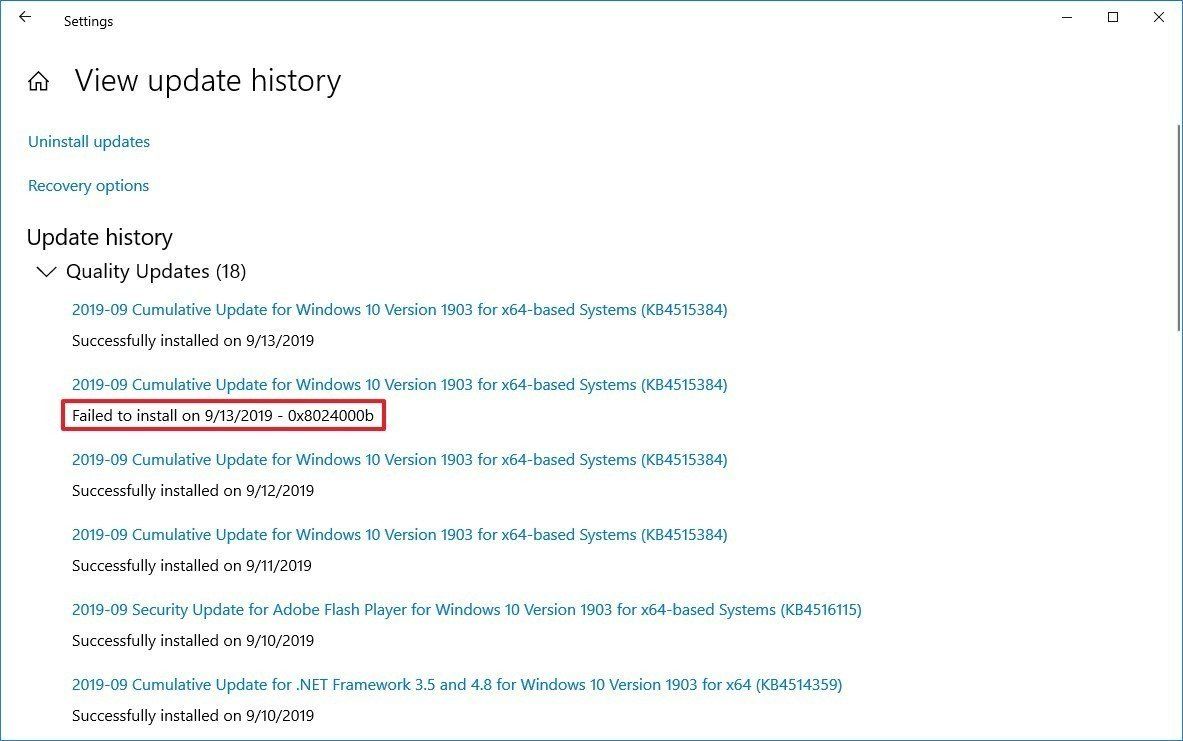This screenshot has width=1183, height=741.
Task: Minimize the Settings window
Action: [1066, 17]
